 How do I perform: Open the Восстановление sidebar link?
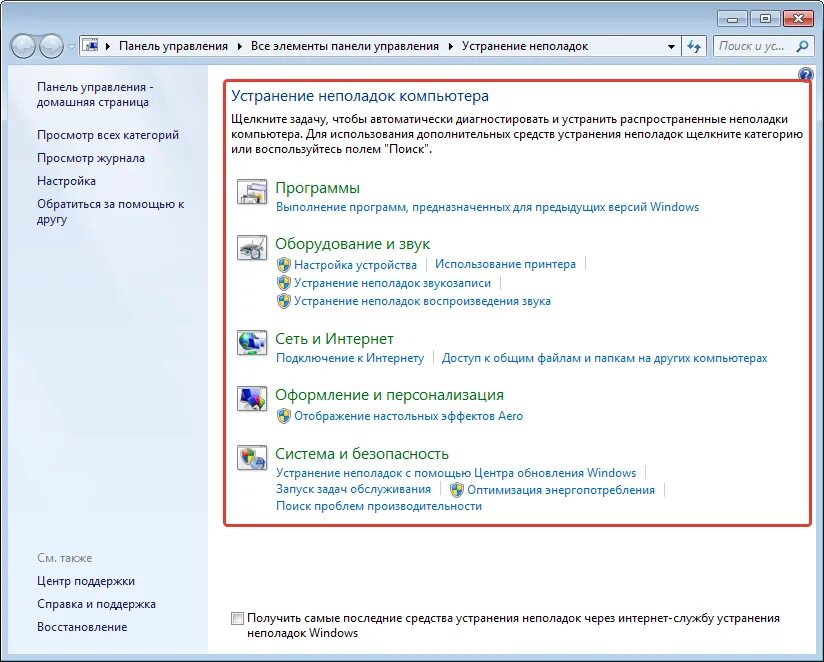point(82,627)
